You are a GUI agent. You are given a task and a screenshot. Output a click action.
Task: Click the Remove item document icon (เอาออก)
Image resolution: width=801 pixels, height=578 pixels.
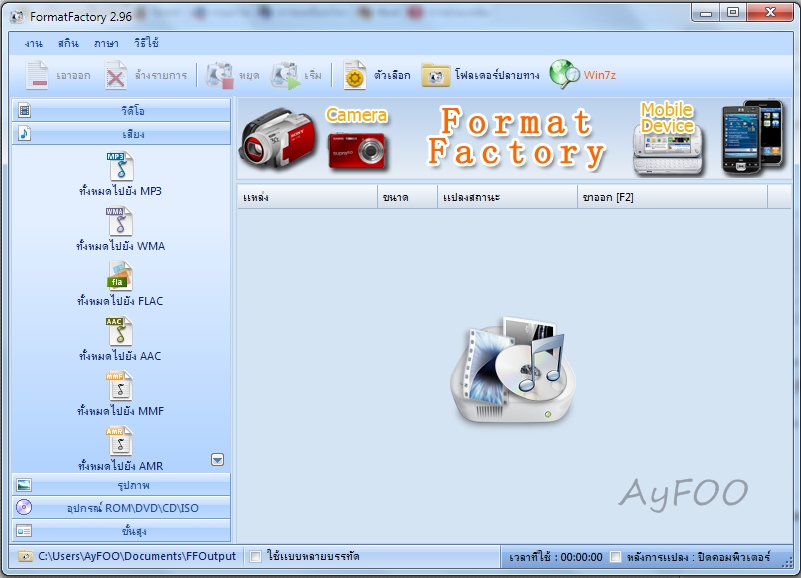(37, 75)
